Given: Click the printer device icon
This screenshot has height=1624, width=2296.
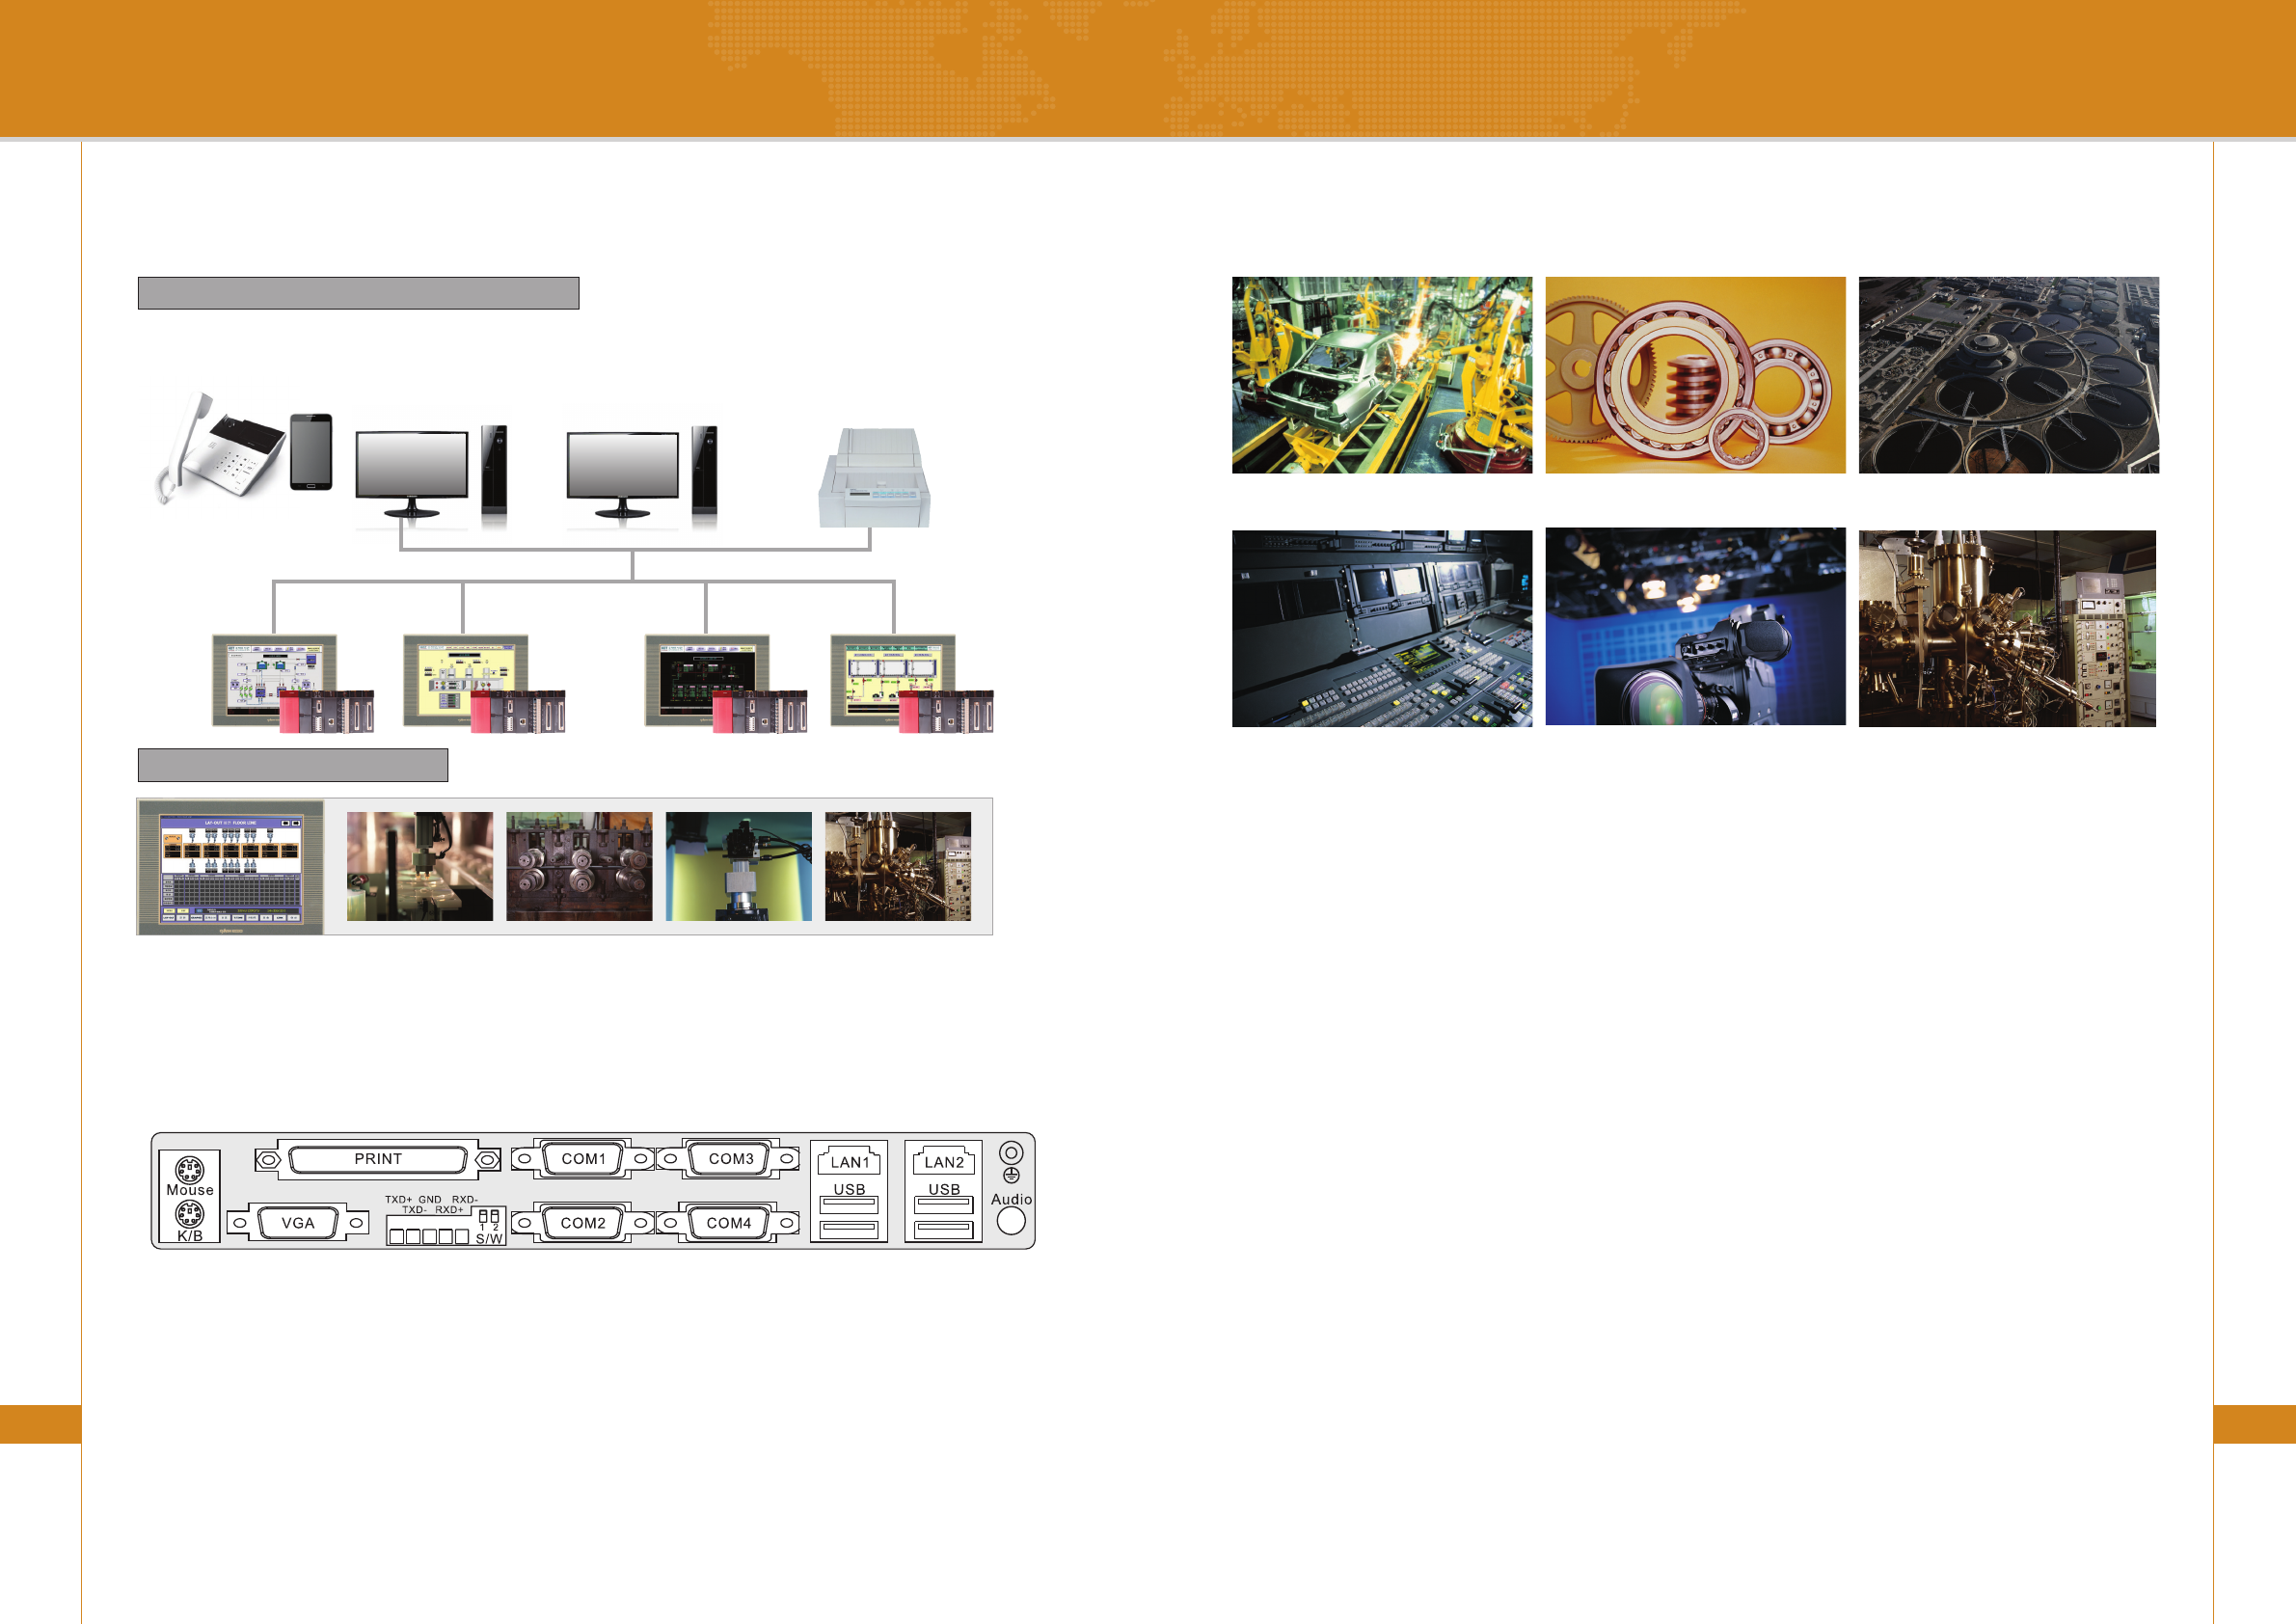Looking at the screenshot, I should [x=874, y=479].
